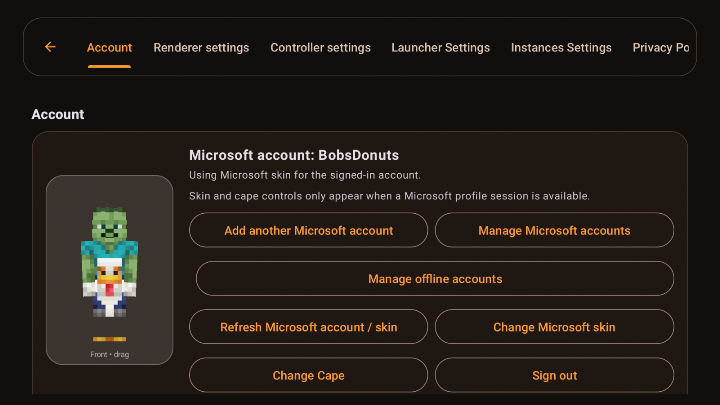Click Add another Microsoft account

309,230
